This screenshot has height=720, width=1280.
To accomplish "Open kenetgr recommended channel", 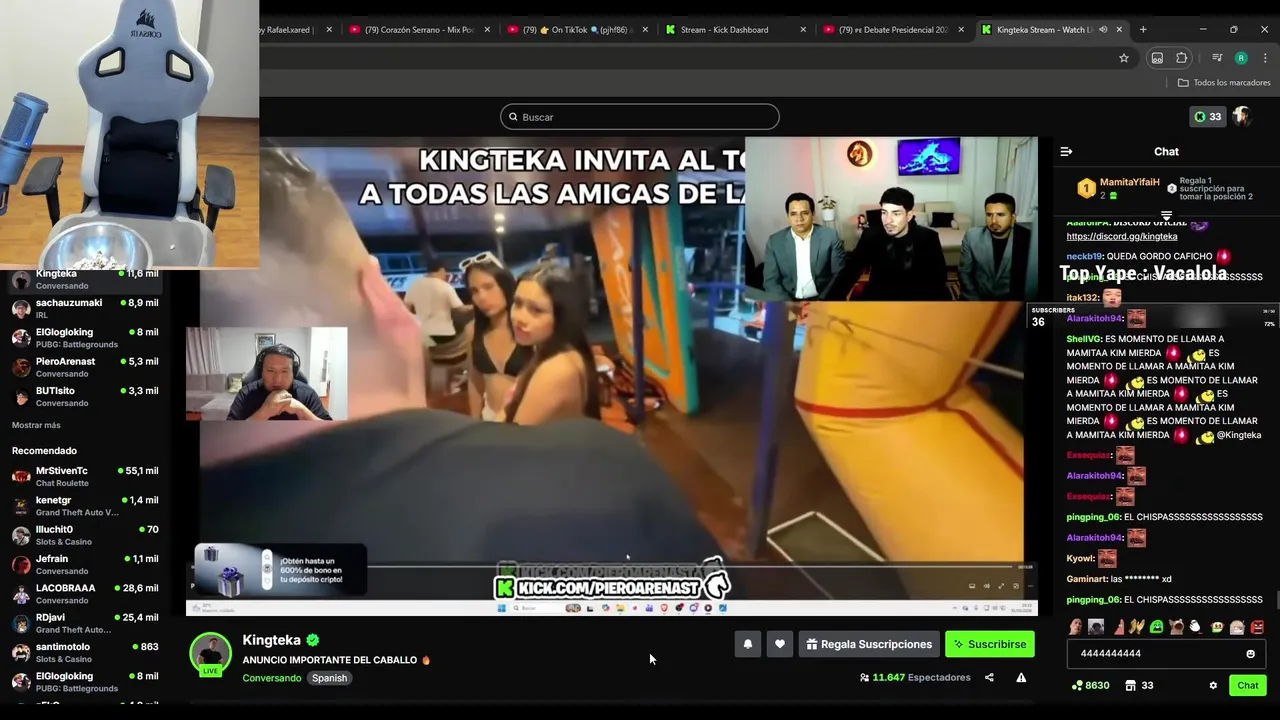I will point(85,505).
